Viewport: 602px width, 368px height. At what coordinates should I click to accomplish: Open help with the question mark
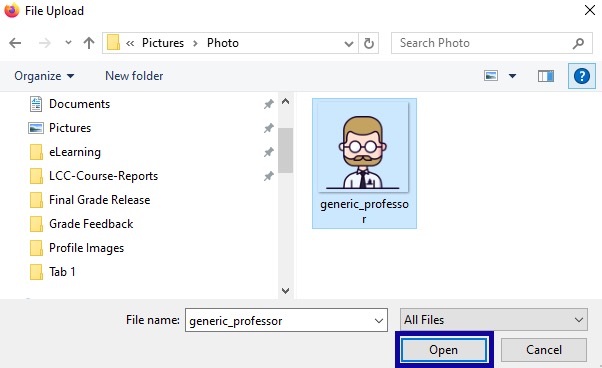coord(582,76)
